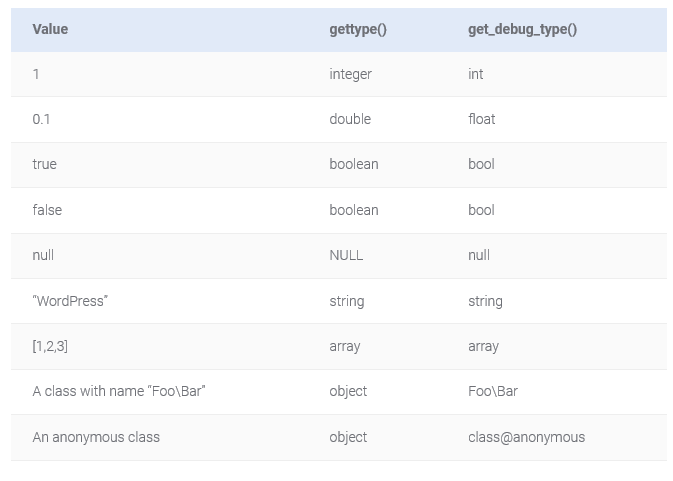Click the string cell under get_debug_type()
Screen dimensions: 673x481
pos(485,301)
